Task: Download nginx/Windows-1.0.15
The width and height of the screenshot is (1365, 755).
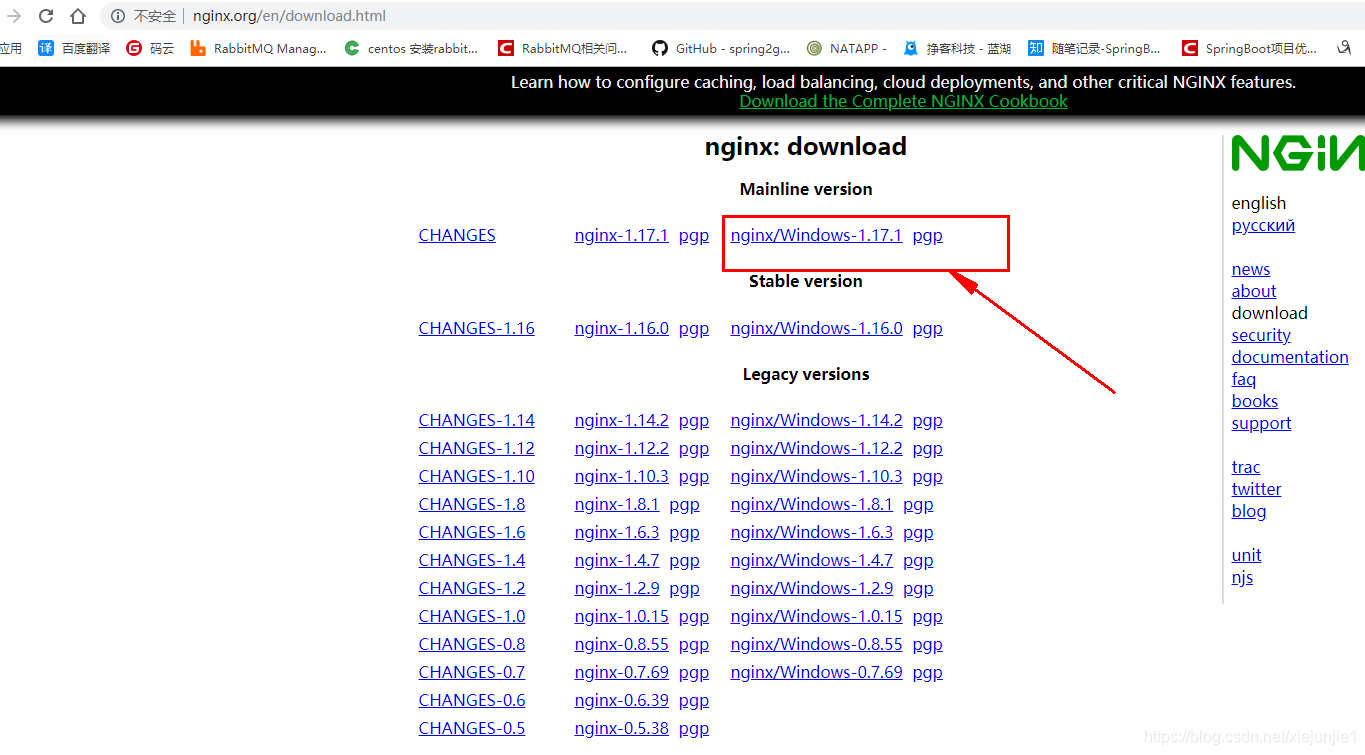Action: [x=816, y=616]
